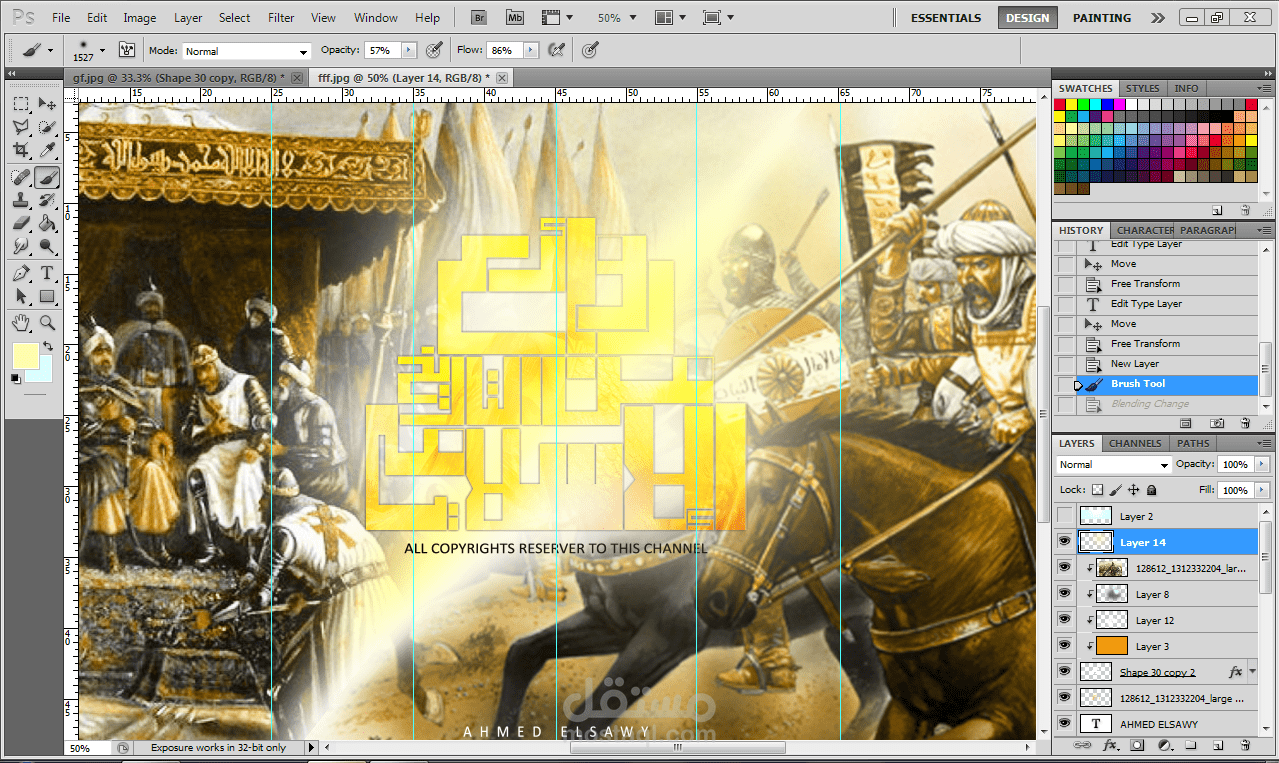Screen dimensions: 1279x763
Task: Select the Move tool
Action: click(x=47, y=104)
